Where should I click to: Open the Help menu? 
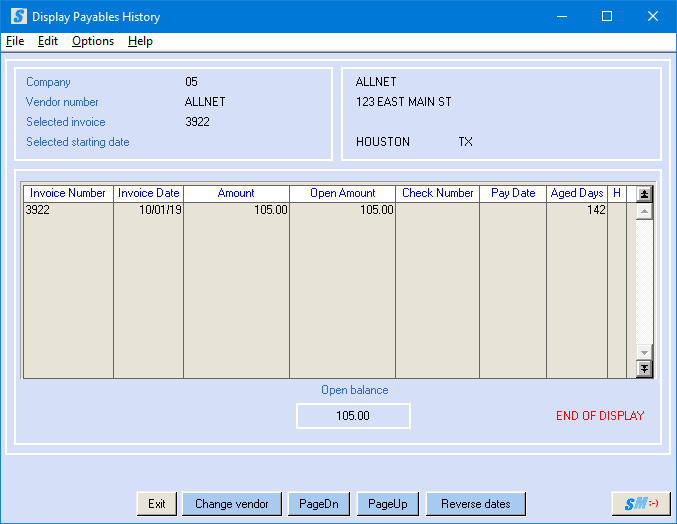point(140,41)
